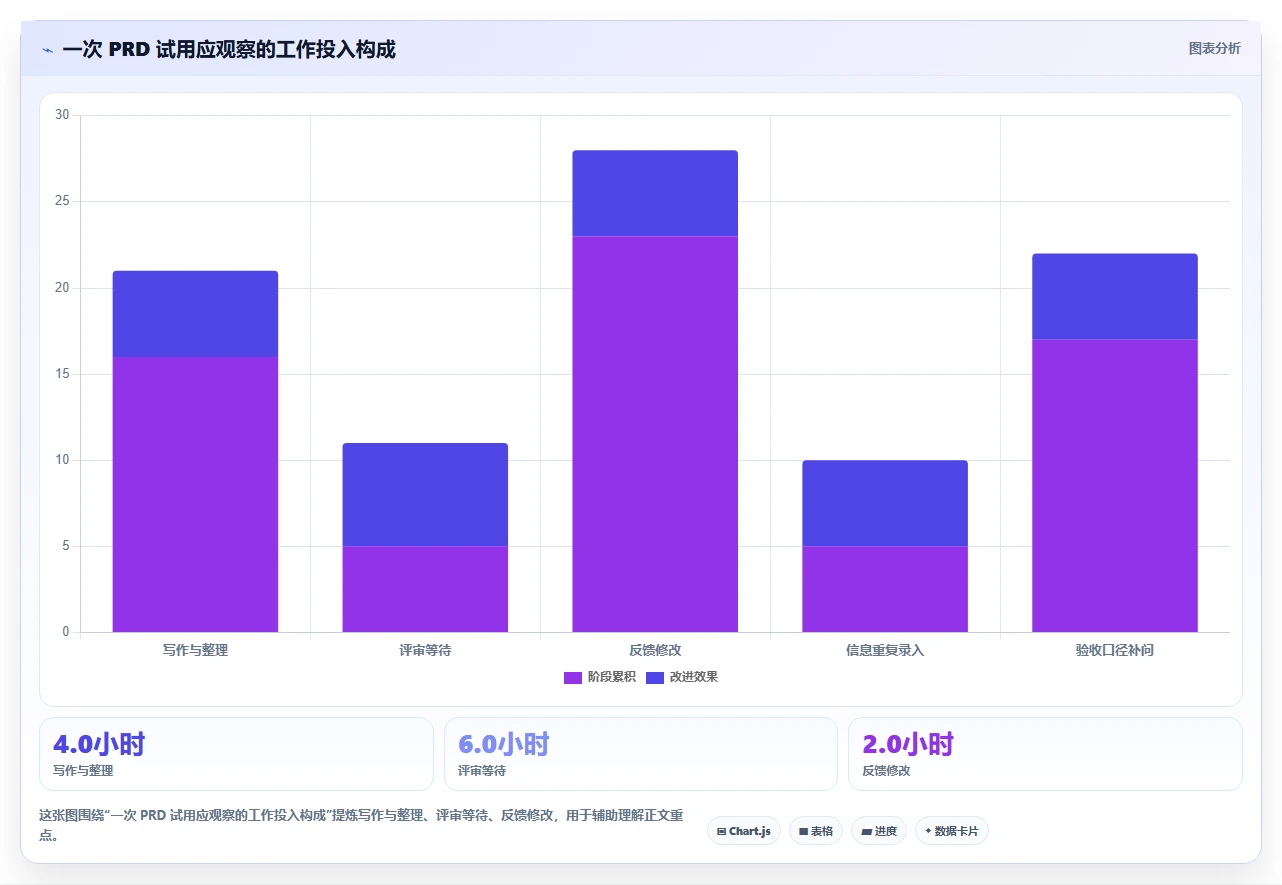The height and width of the screenshot is (885, 1282).
Task: Click the blue 验收口径补问 bar top segment
Action: pos(1115,297)
